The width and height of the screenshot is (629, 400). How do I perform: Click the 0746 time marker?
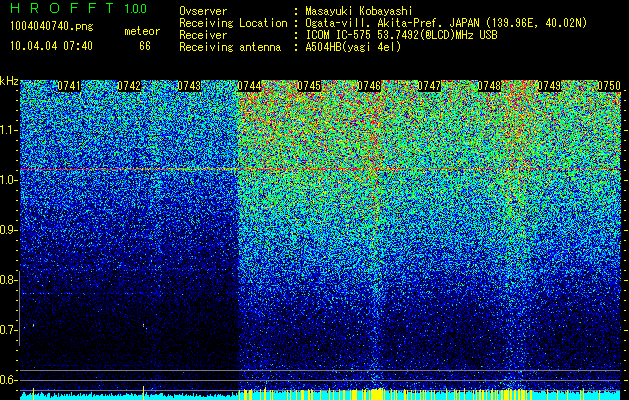(369, 86)
